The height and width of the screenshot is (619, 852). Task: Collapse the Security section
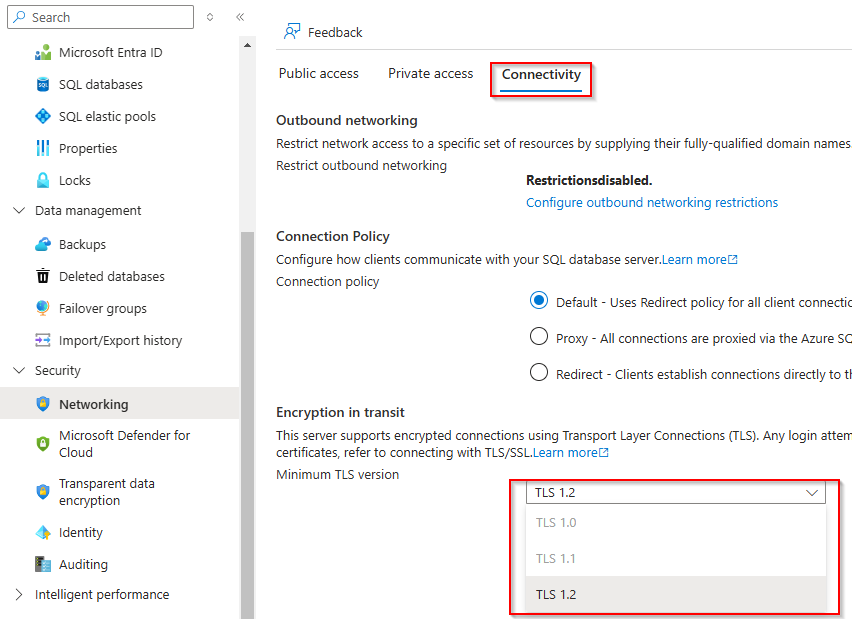pyautogui.click(x=19, y=370)
